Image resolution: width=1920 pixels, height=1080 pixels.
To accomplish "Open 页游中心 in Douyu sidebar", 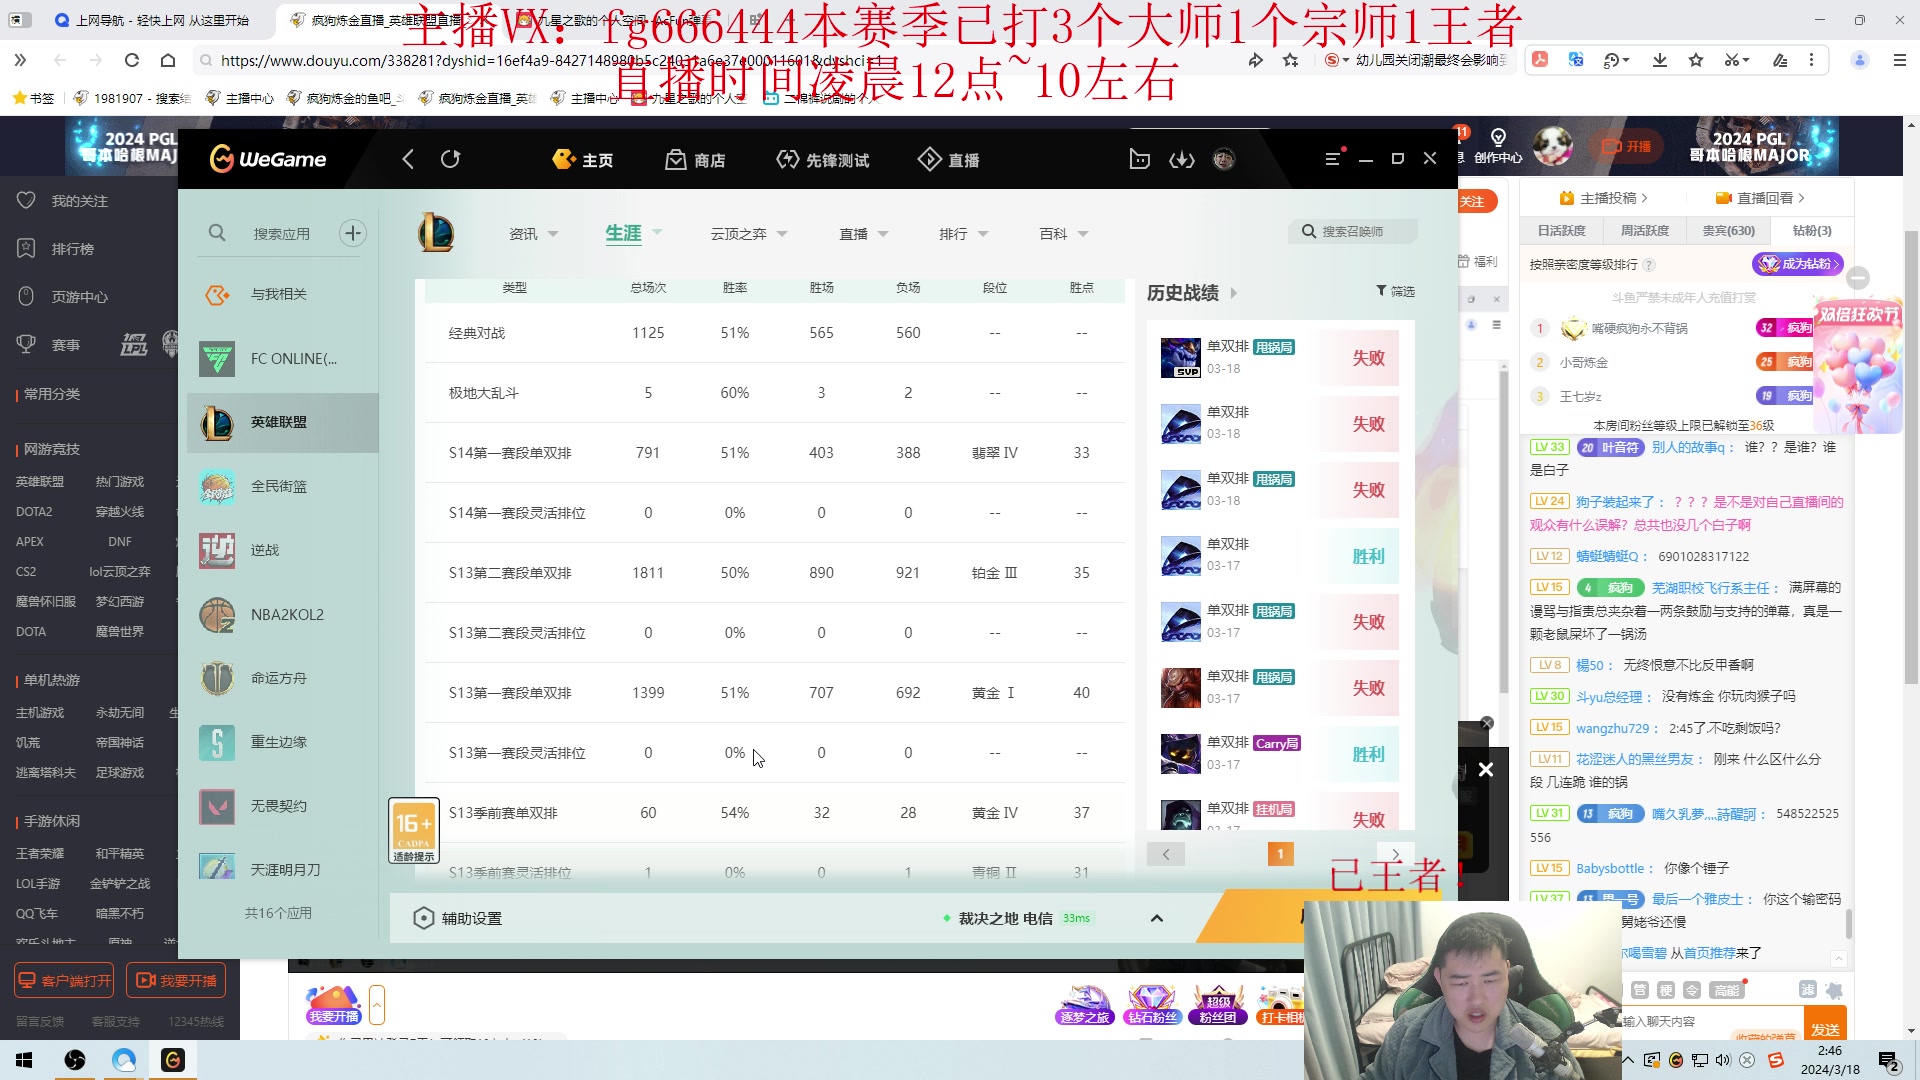I will tap(62, 297).
